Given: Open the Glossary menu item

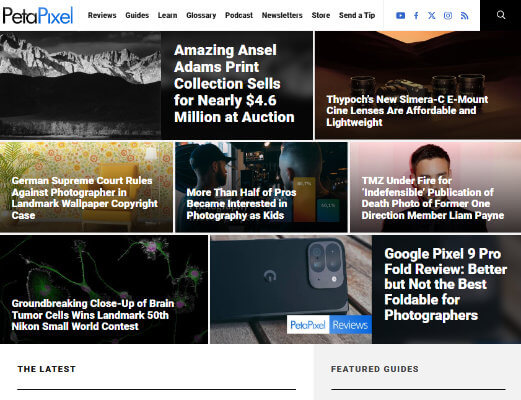Looking at the screenshot, I should tap(201, 15).
